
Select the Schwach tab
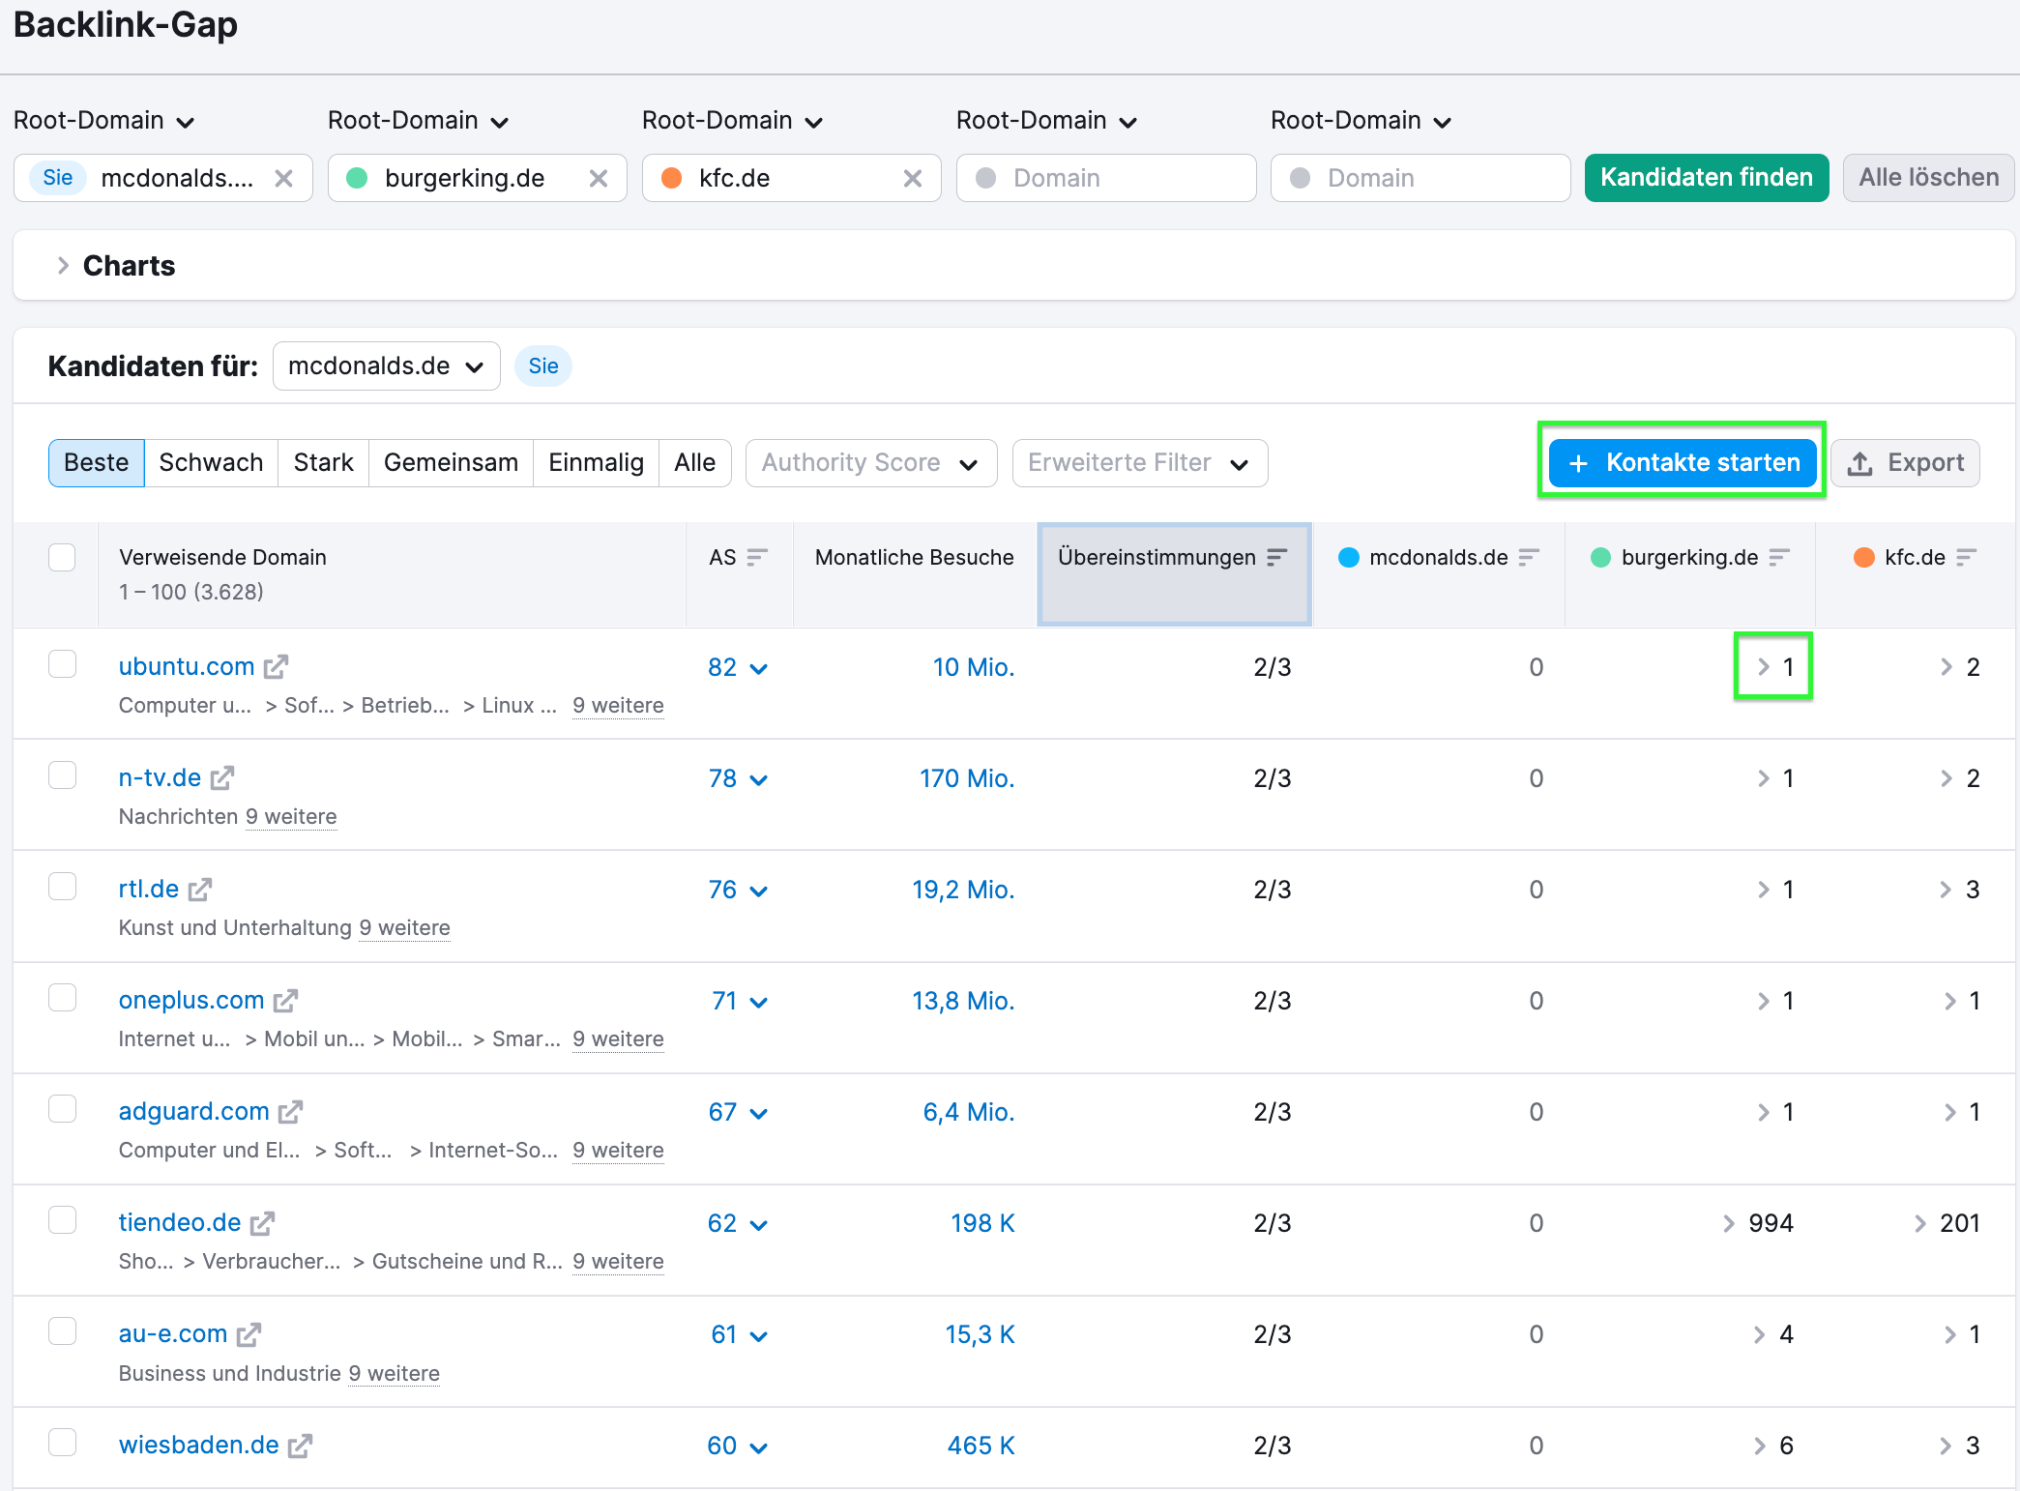tap(211, 463)
